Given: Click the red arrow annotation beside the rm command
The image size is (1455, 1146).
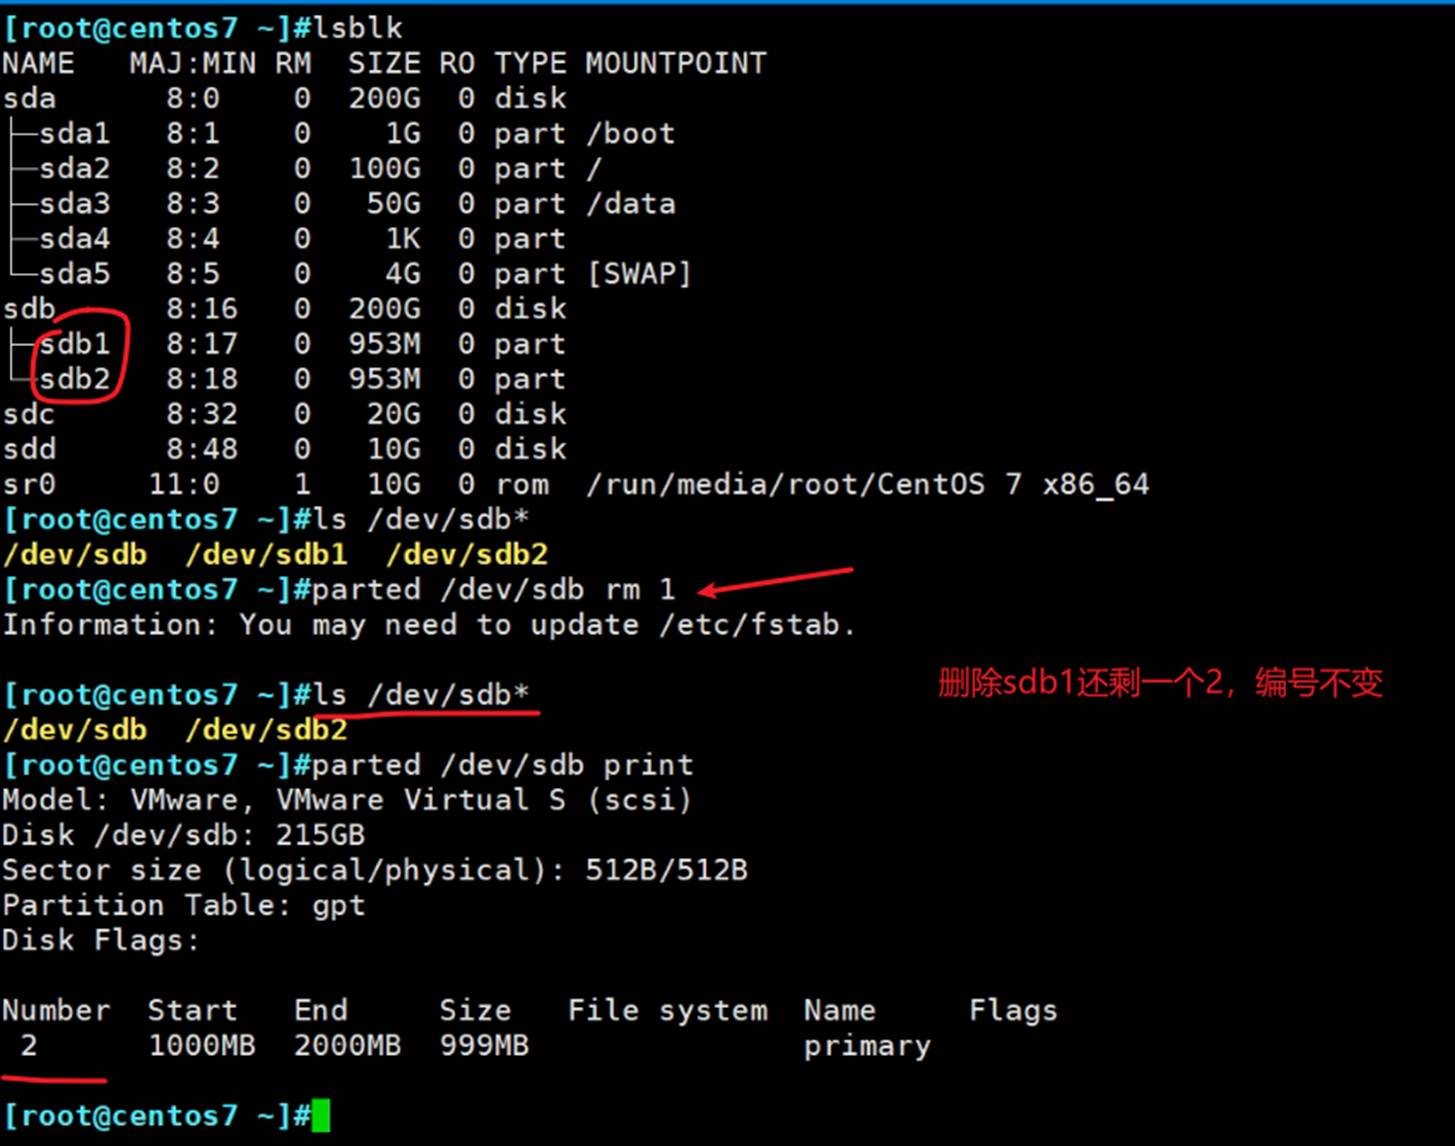Looking at the screenshot, I should pos(776,580).
